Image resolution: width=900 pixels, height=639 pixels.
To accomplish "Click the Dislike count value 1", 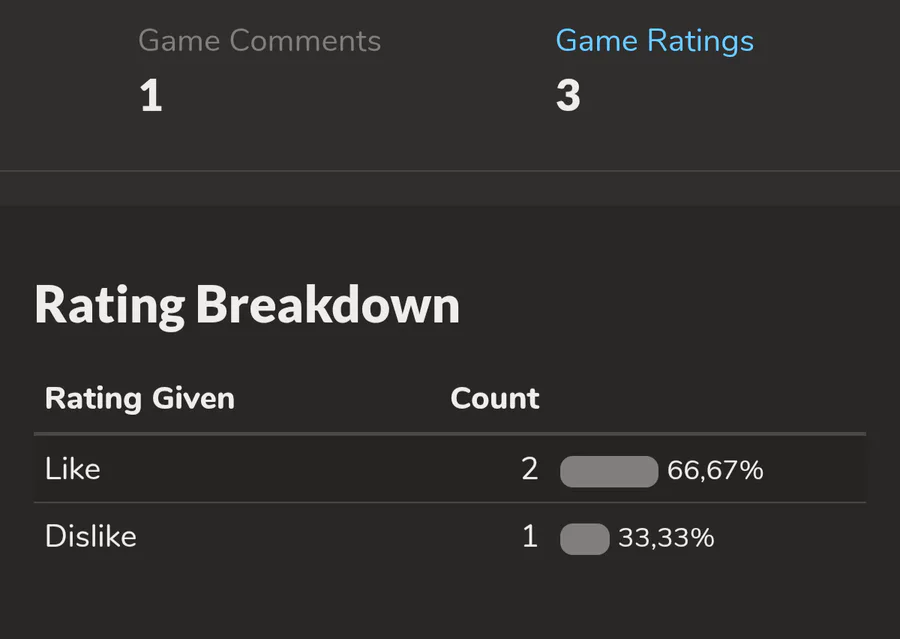I will point(530,537).
